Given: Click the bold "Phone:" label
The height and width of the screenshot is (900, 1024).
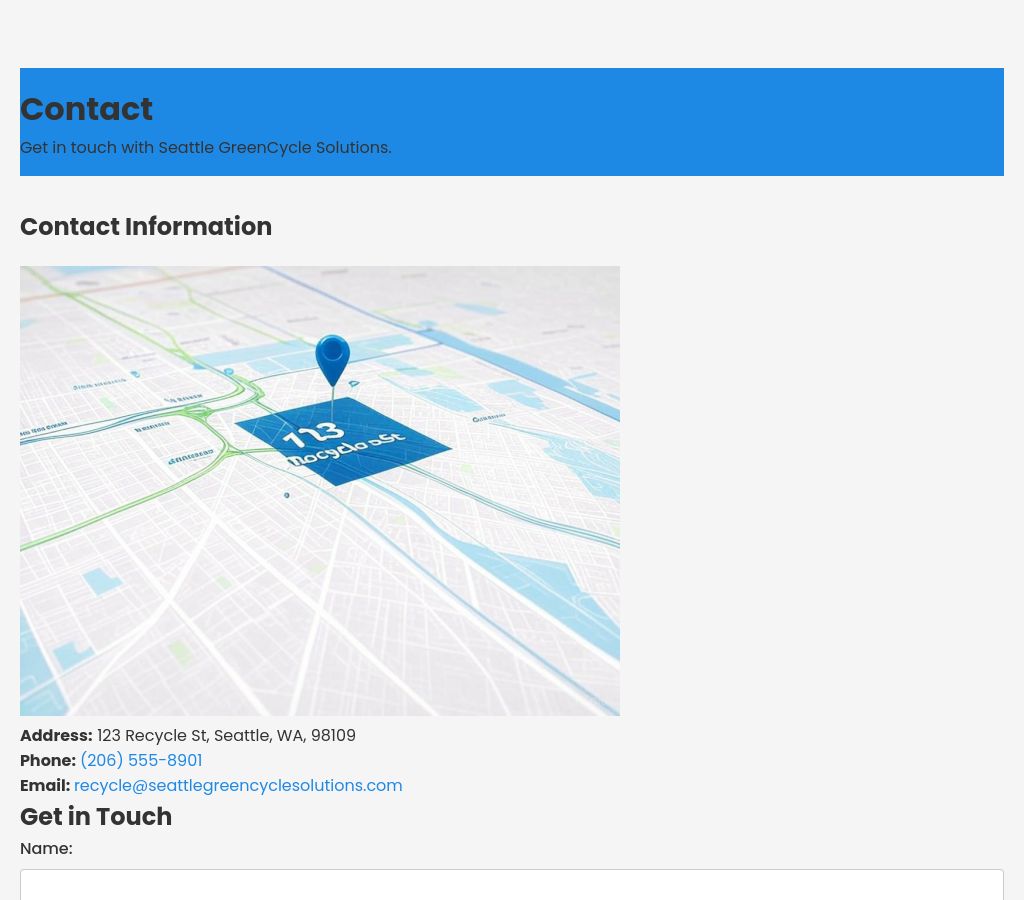Looking at the screenshot, I should (48, 761).
